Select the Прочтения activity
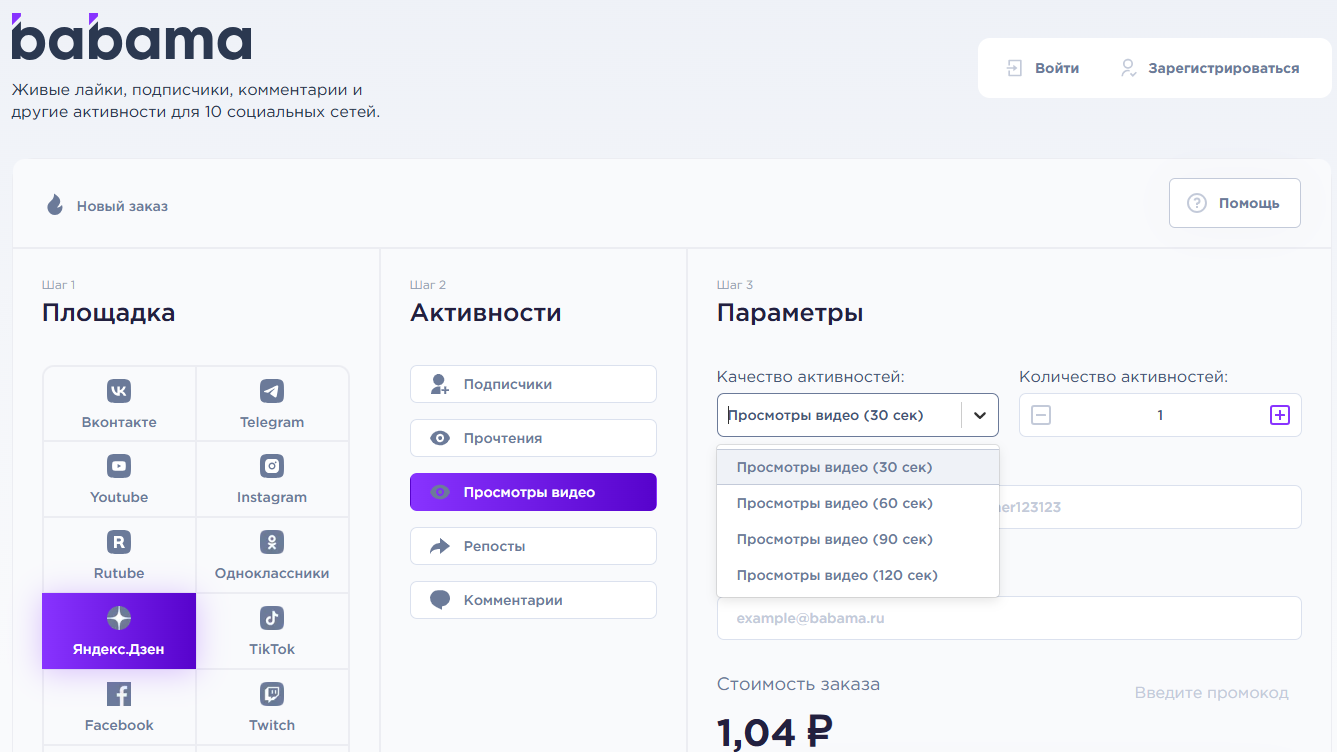This screenshot has height=752, width=1337. pos(533,438)
